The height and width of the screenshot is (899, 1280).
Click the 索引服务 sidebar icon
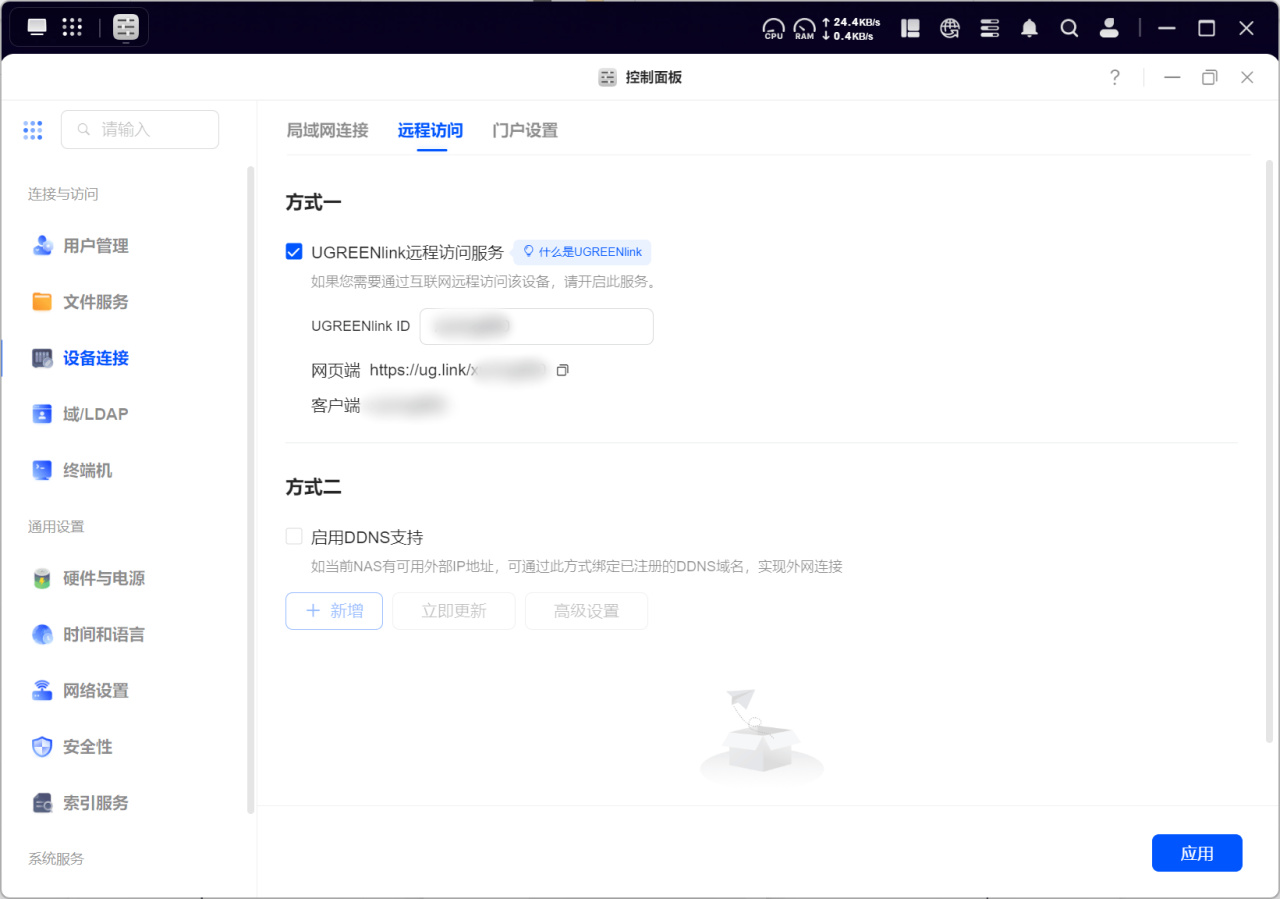pos(42,802)
